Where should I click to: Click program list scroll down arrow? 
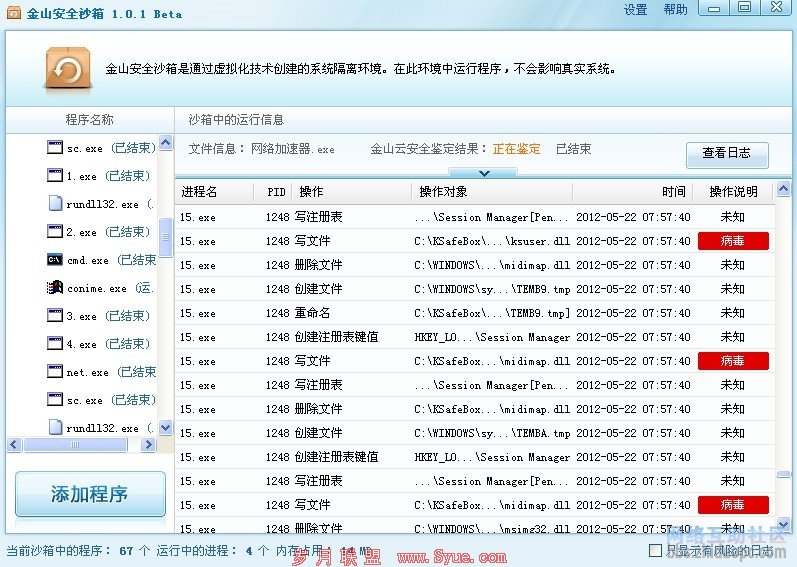[166, 427]
